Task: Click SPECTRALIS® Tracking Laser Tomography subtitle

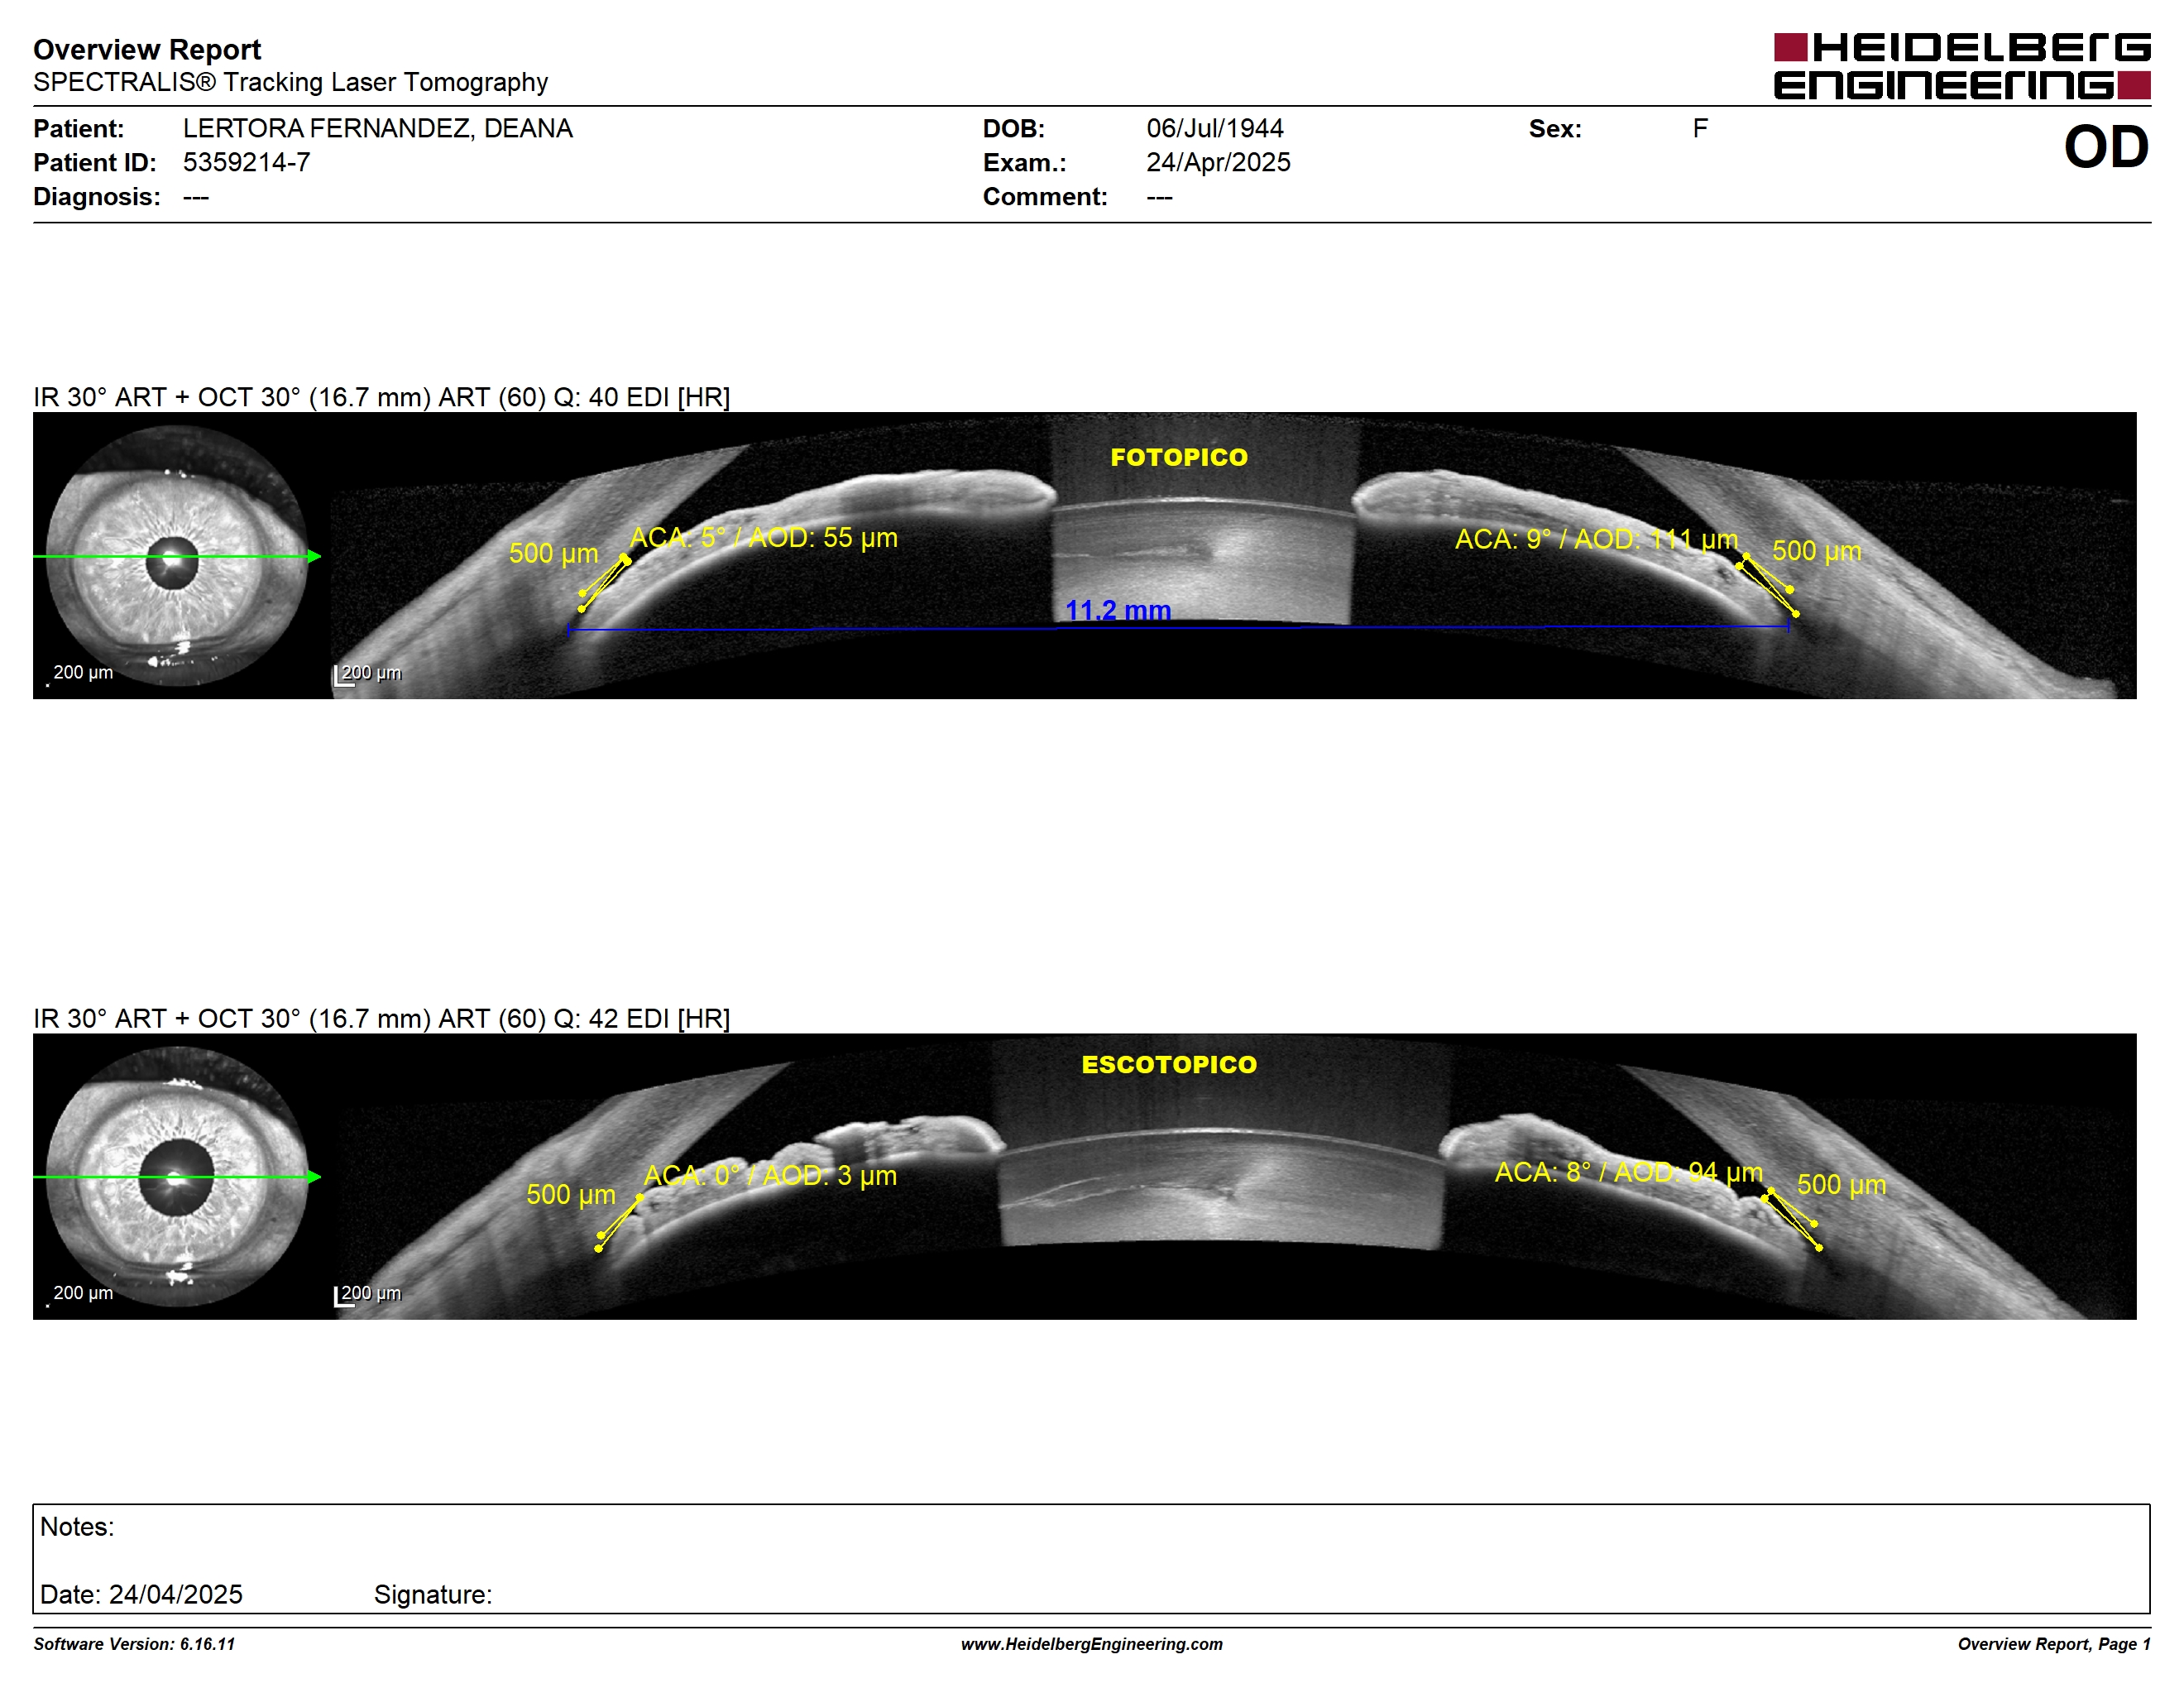Action: (x=291, y=82)
